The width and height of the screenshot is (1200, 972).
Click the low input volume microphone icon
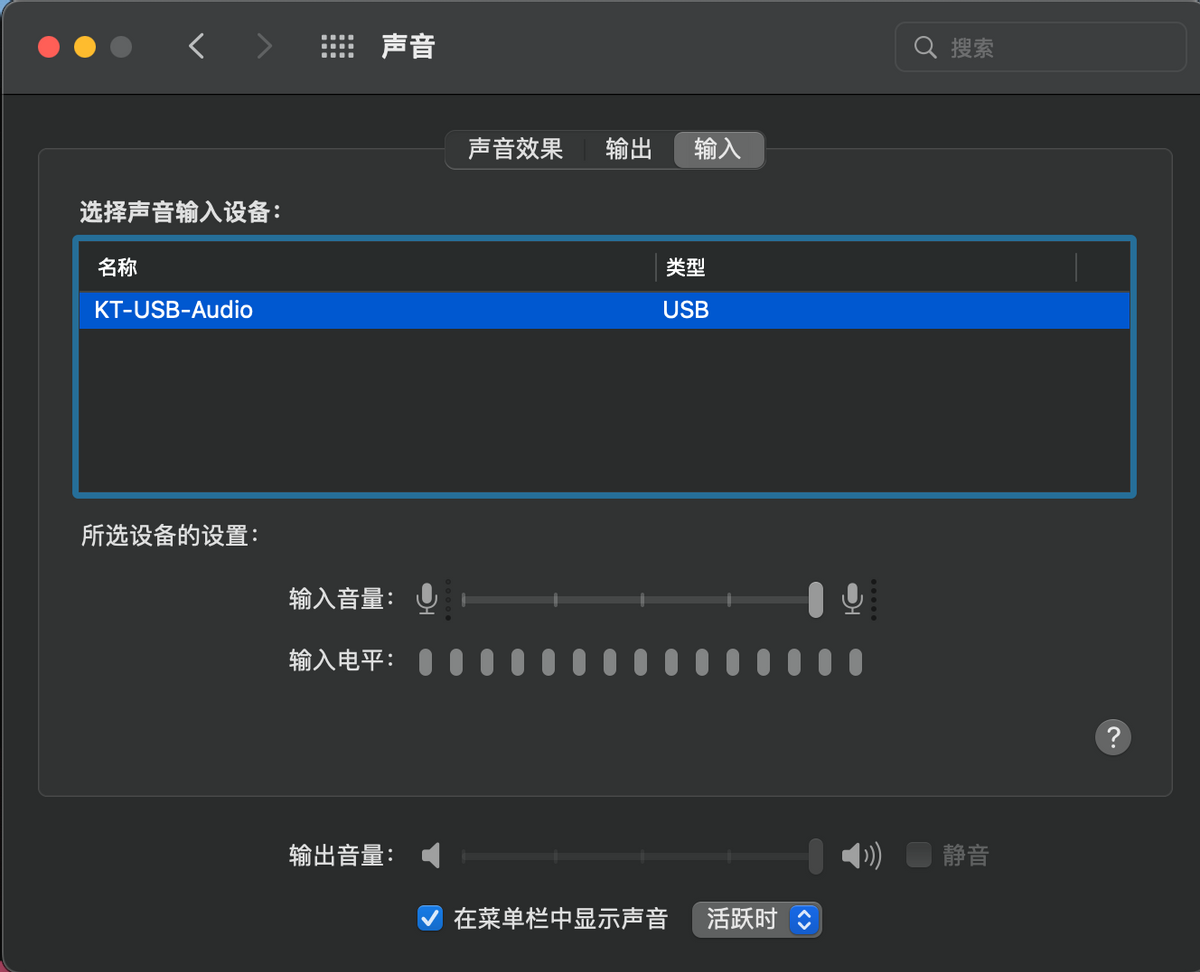pyautogui.click(x=427, y=599)
